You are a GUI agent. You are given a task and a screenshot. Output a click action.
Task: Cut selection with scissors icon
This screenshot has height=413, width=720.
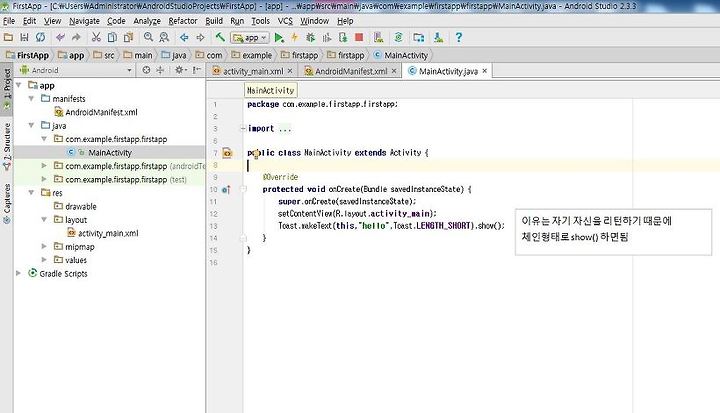96,37
